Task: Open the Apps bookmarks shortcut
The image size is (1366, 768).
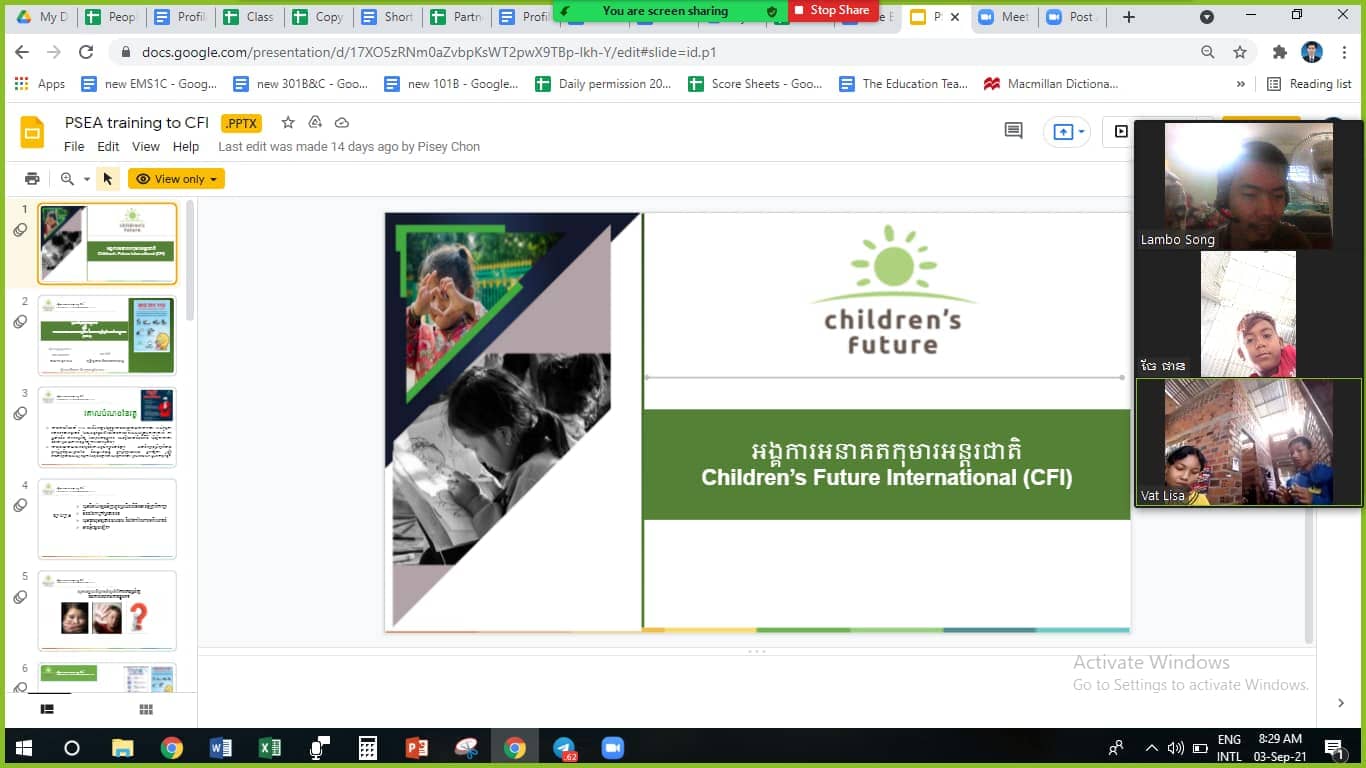Action: pos(40,84)
